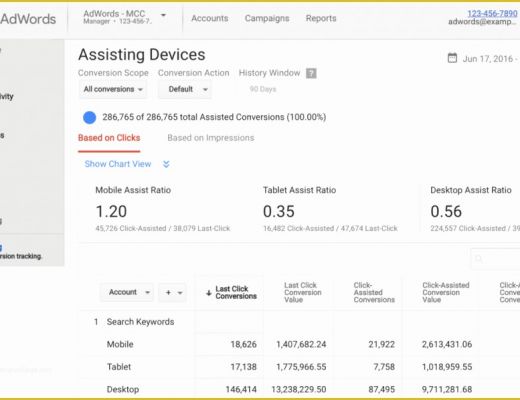Viewport: 520px width, 400px height.
Task: Open the Accounts menu
Action: coord(210,18)
